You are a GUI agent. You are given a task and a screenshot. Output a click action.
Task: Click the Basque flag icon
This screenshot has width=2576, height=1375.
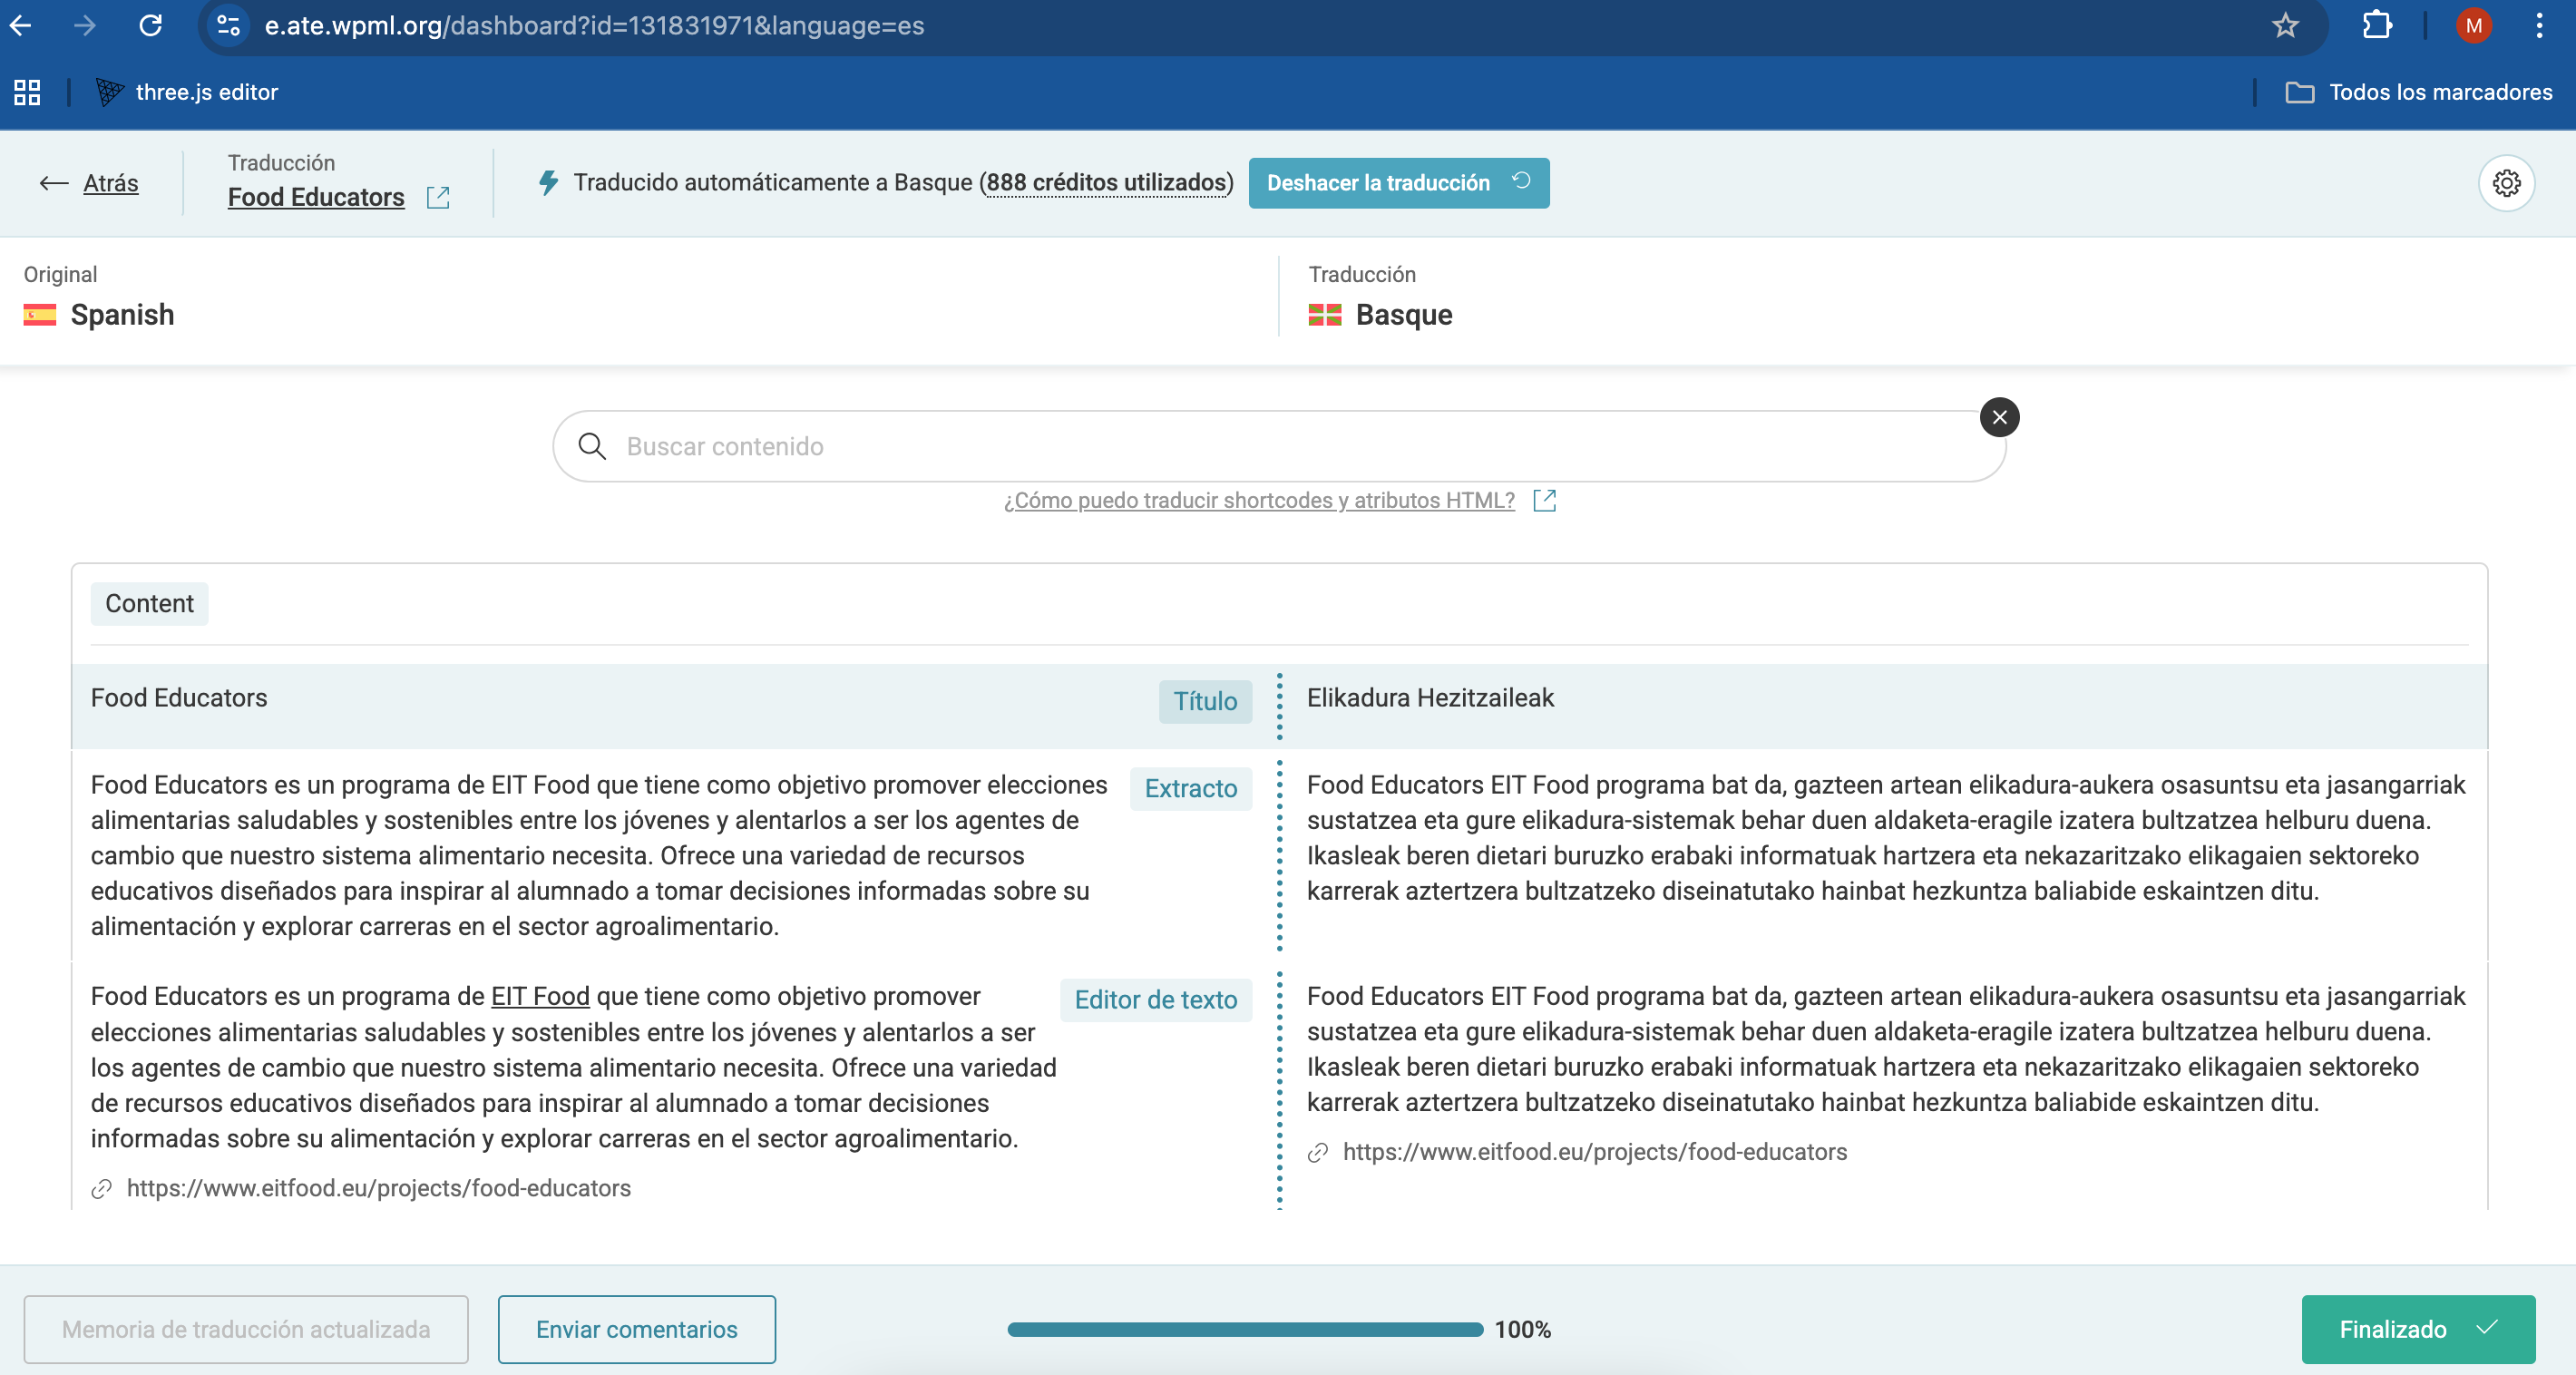[1325, 315]
